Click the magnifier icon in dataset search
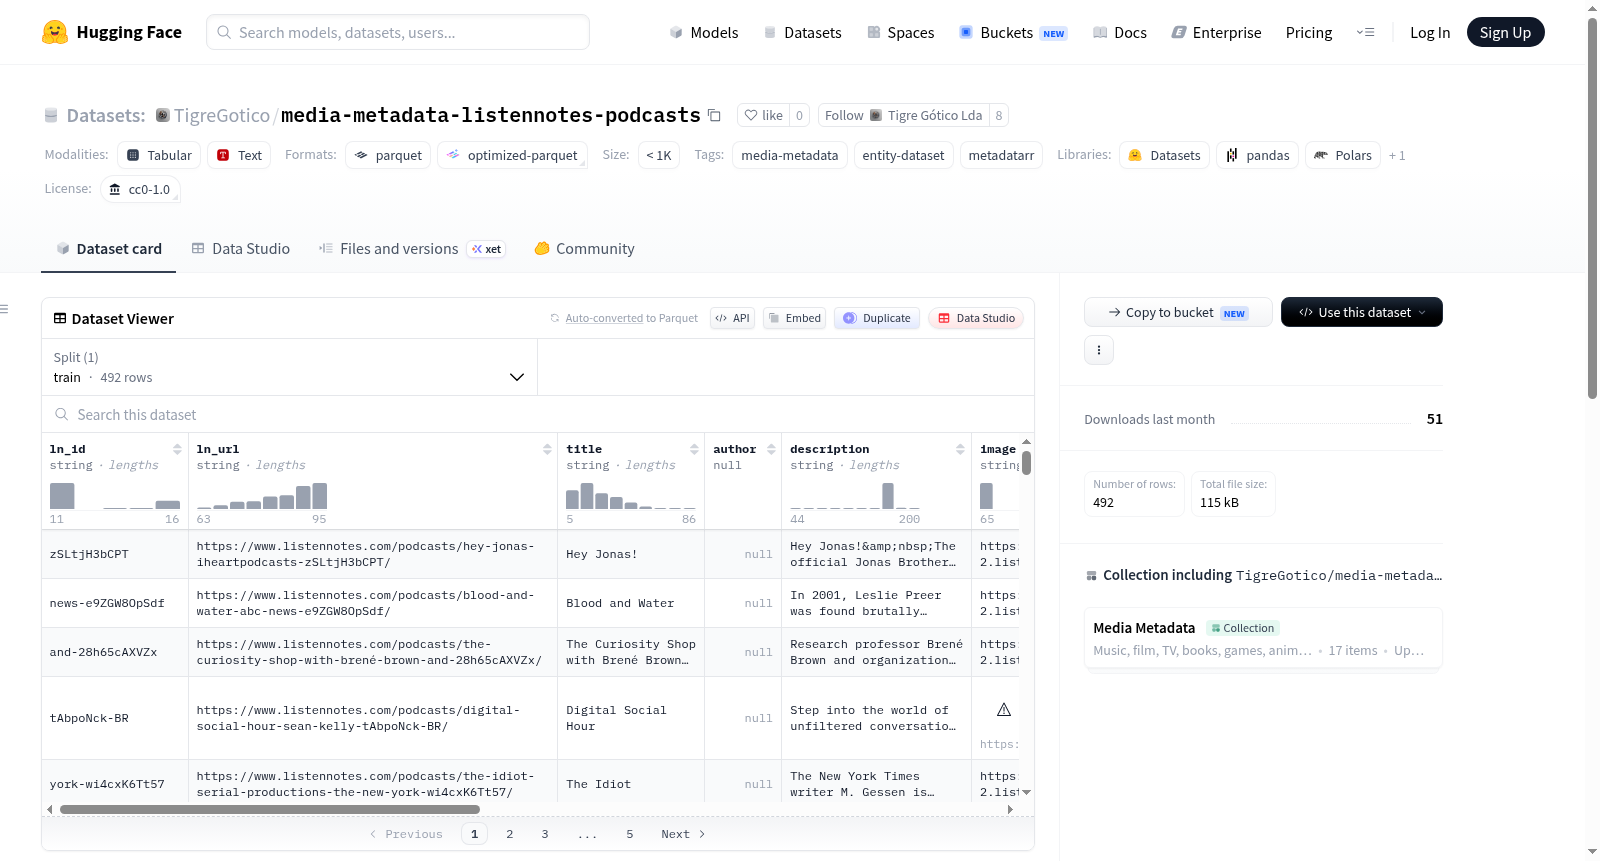1600x861 pixels. [62, 414]
